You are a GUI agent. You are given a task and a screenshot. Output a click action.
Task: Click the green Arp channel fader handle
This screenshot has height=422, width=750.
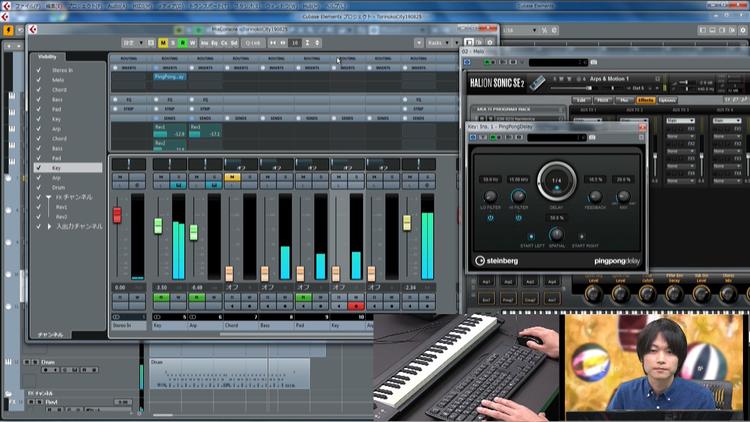tap(194, 232)
